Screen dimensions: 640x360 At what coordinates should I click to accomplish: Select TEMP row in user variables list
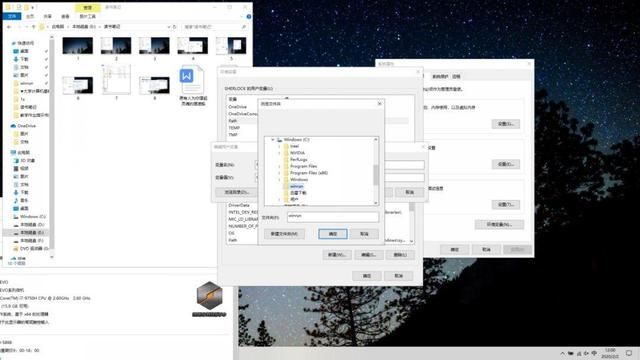click(x=234, y=128)
